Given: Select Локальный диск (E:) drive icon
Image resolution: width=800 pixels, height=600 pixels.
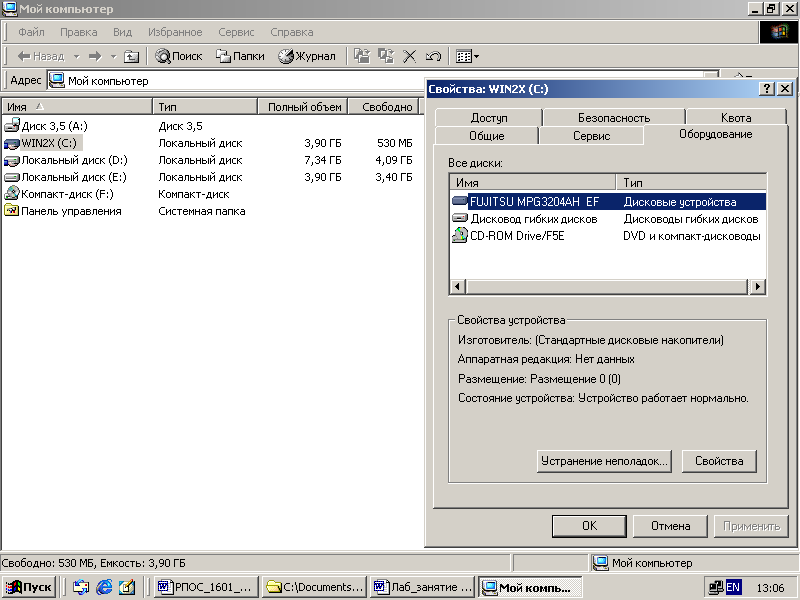Looking at the screenshot, I should [12, 177].
